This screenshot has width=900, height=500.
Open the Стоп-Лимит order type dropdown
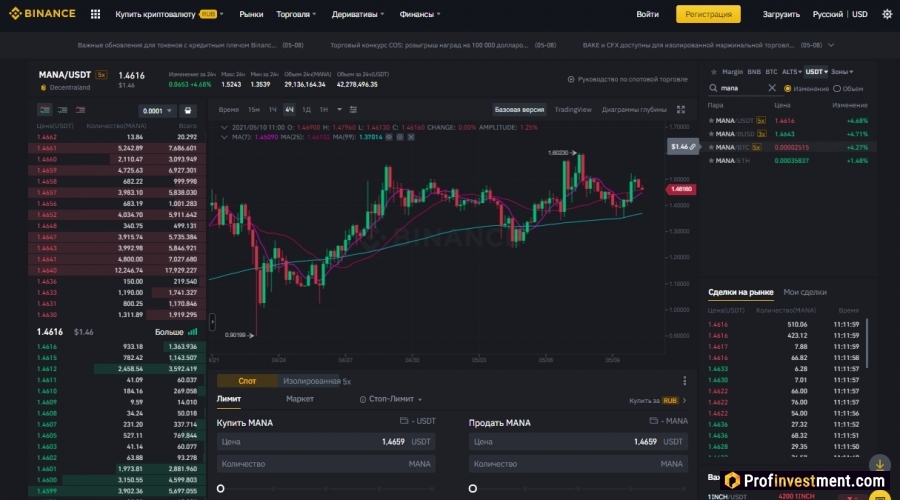[390, 399]
